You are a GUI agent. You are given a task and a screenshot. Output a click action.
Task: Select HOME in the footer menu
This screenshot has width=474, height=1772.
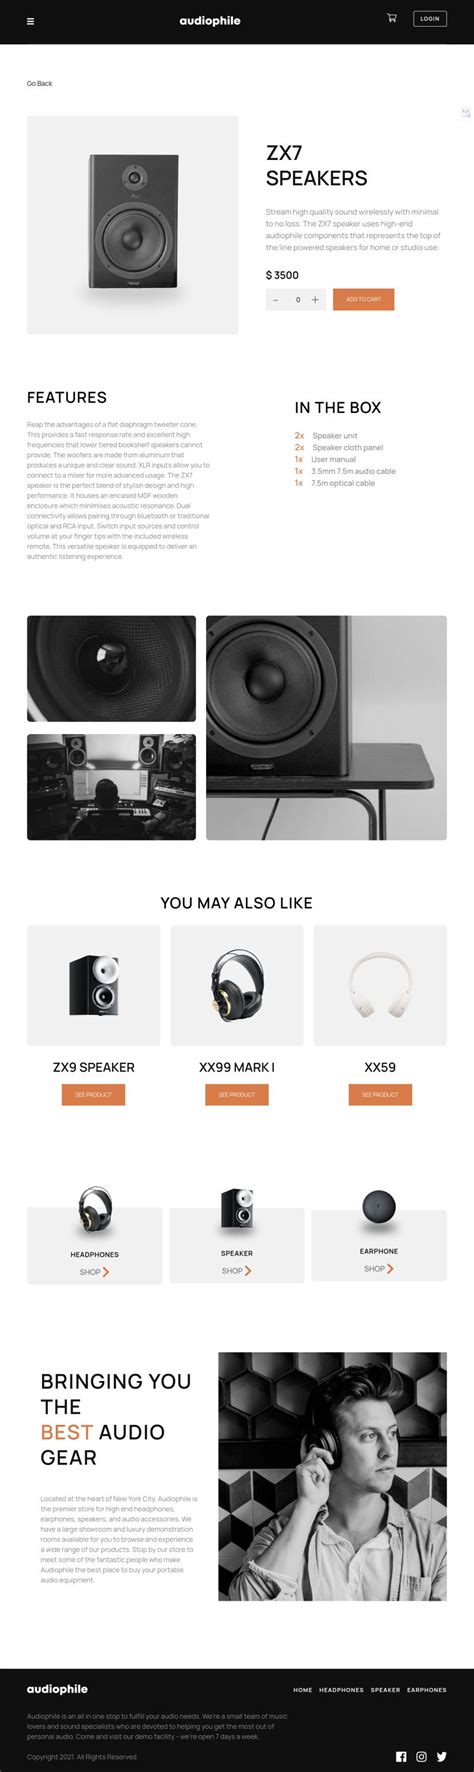point(303,1690)
